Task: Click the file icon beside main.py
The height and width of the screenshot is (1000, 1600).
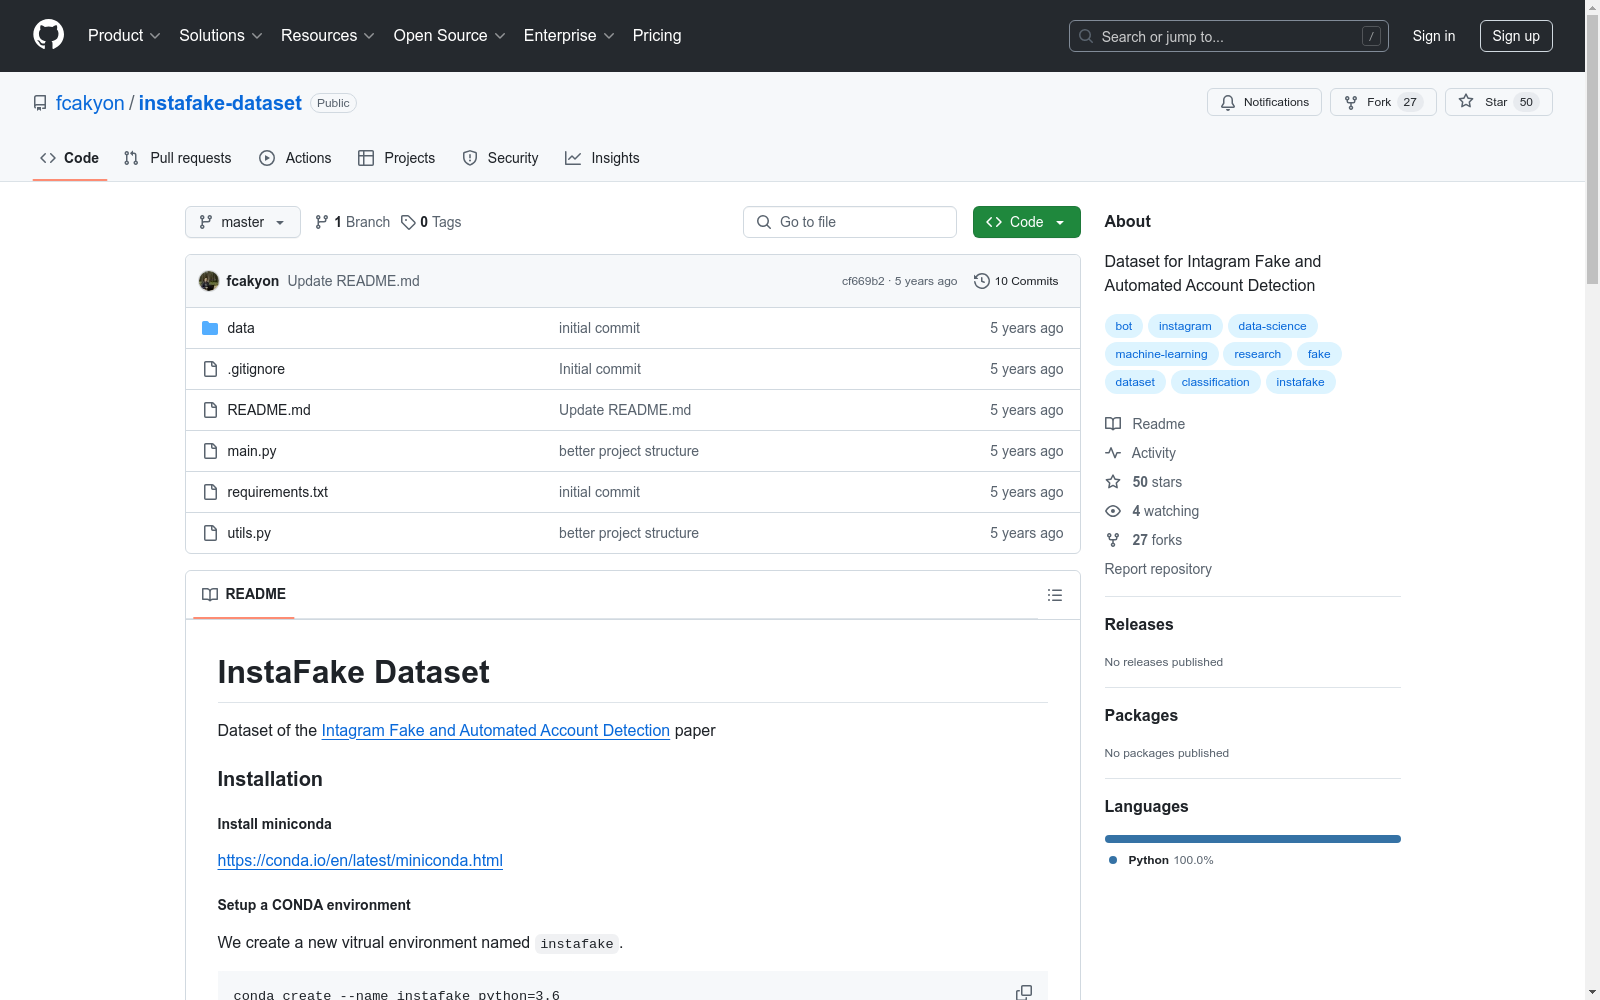Action: tap(210, 451)
